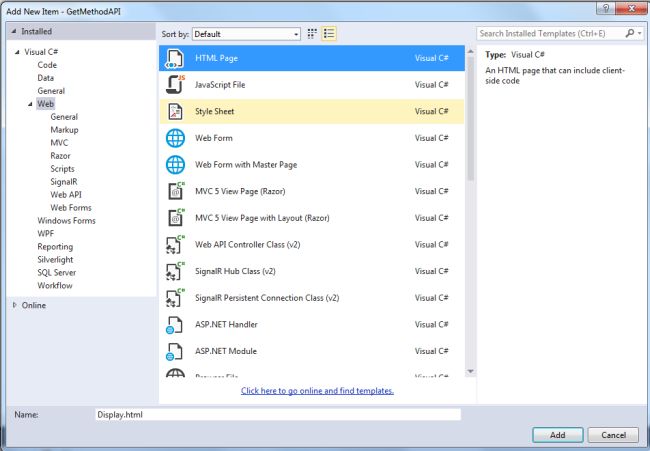Close the Add New Item dialog
This screenshot has width=650, height=451.
(632, 8)
